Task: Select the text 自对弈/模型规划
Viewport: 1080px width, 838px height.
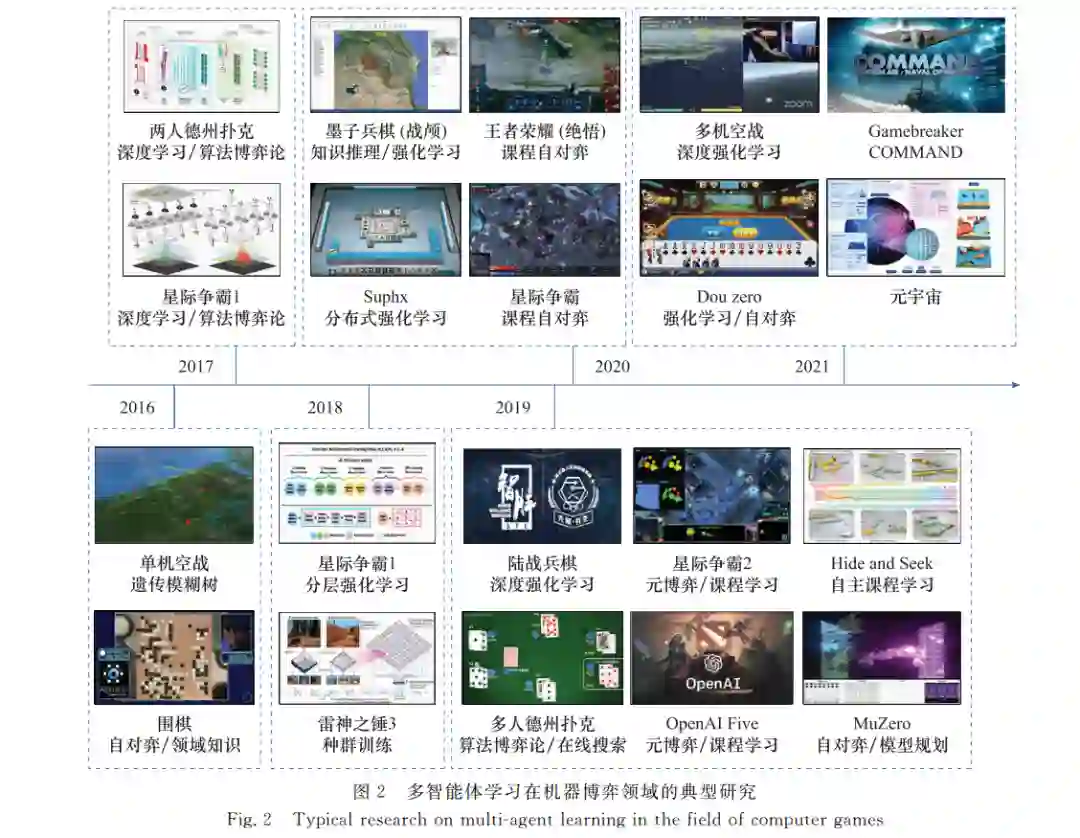Action: [882, 745]
